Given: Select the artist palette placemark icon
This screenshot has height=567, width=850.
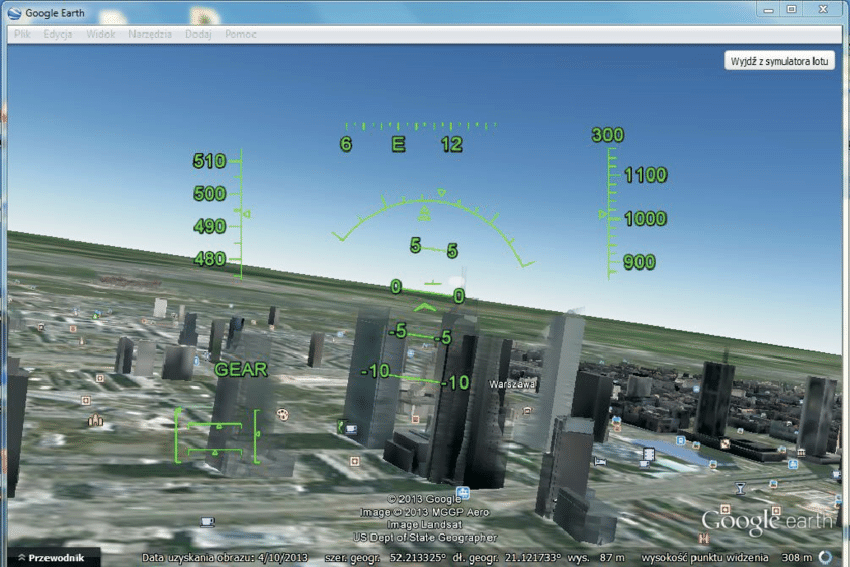Looking at the screenshot, I should 282,413.
